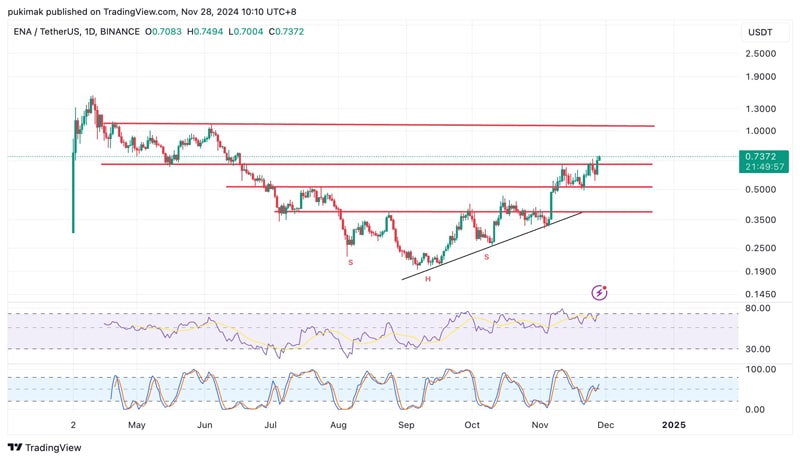Click the 0.1900 price axis label
The height and width of the screenshot is (460, 800).
(760, 271)
